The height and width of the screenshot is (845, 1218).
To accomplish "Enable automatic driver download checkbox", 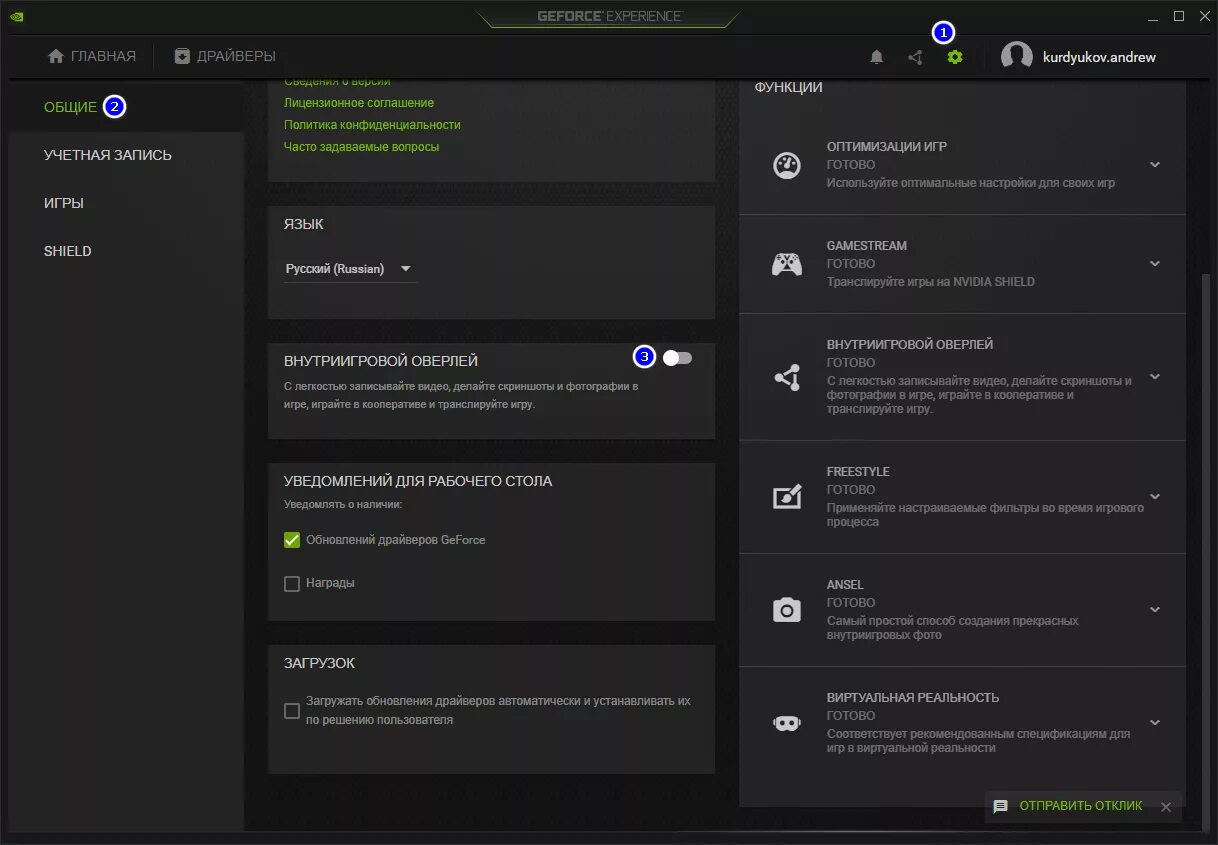I will pos(292,711).
